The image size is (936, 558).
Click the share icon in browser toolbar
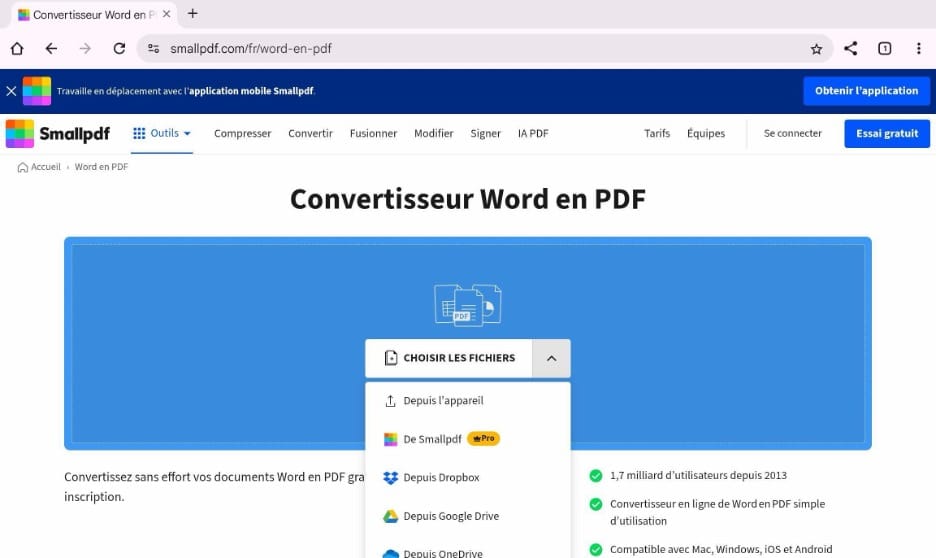pos(851,48)
